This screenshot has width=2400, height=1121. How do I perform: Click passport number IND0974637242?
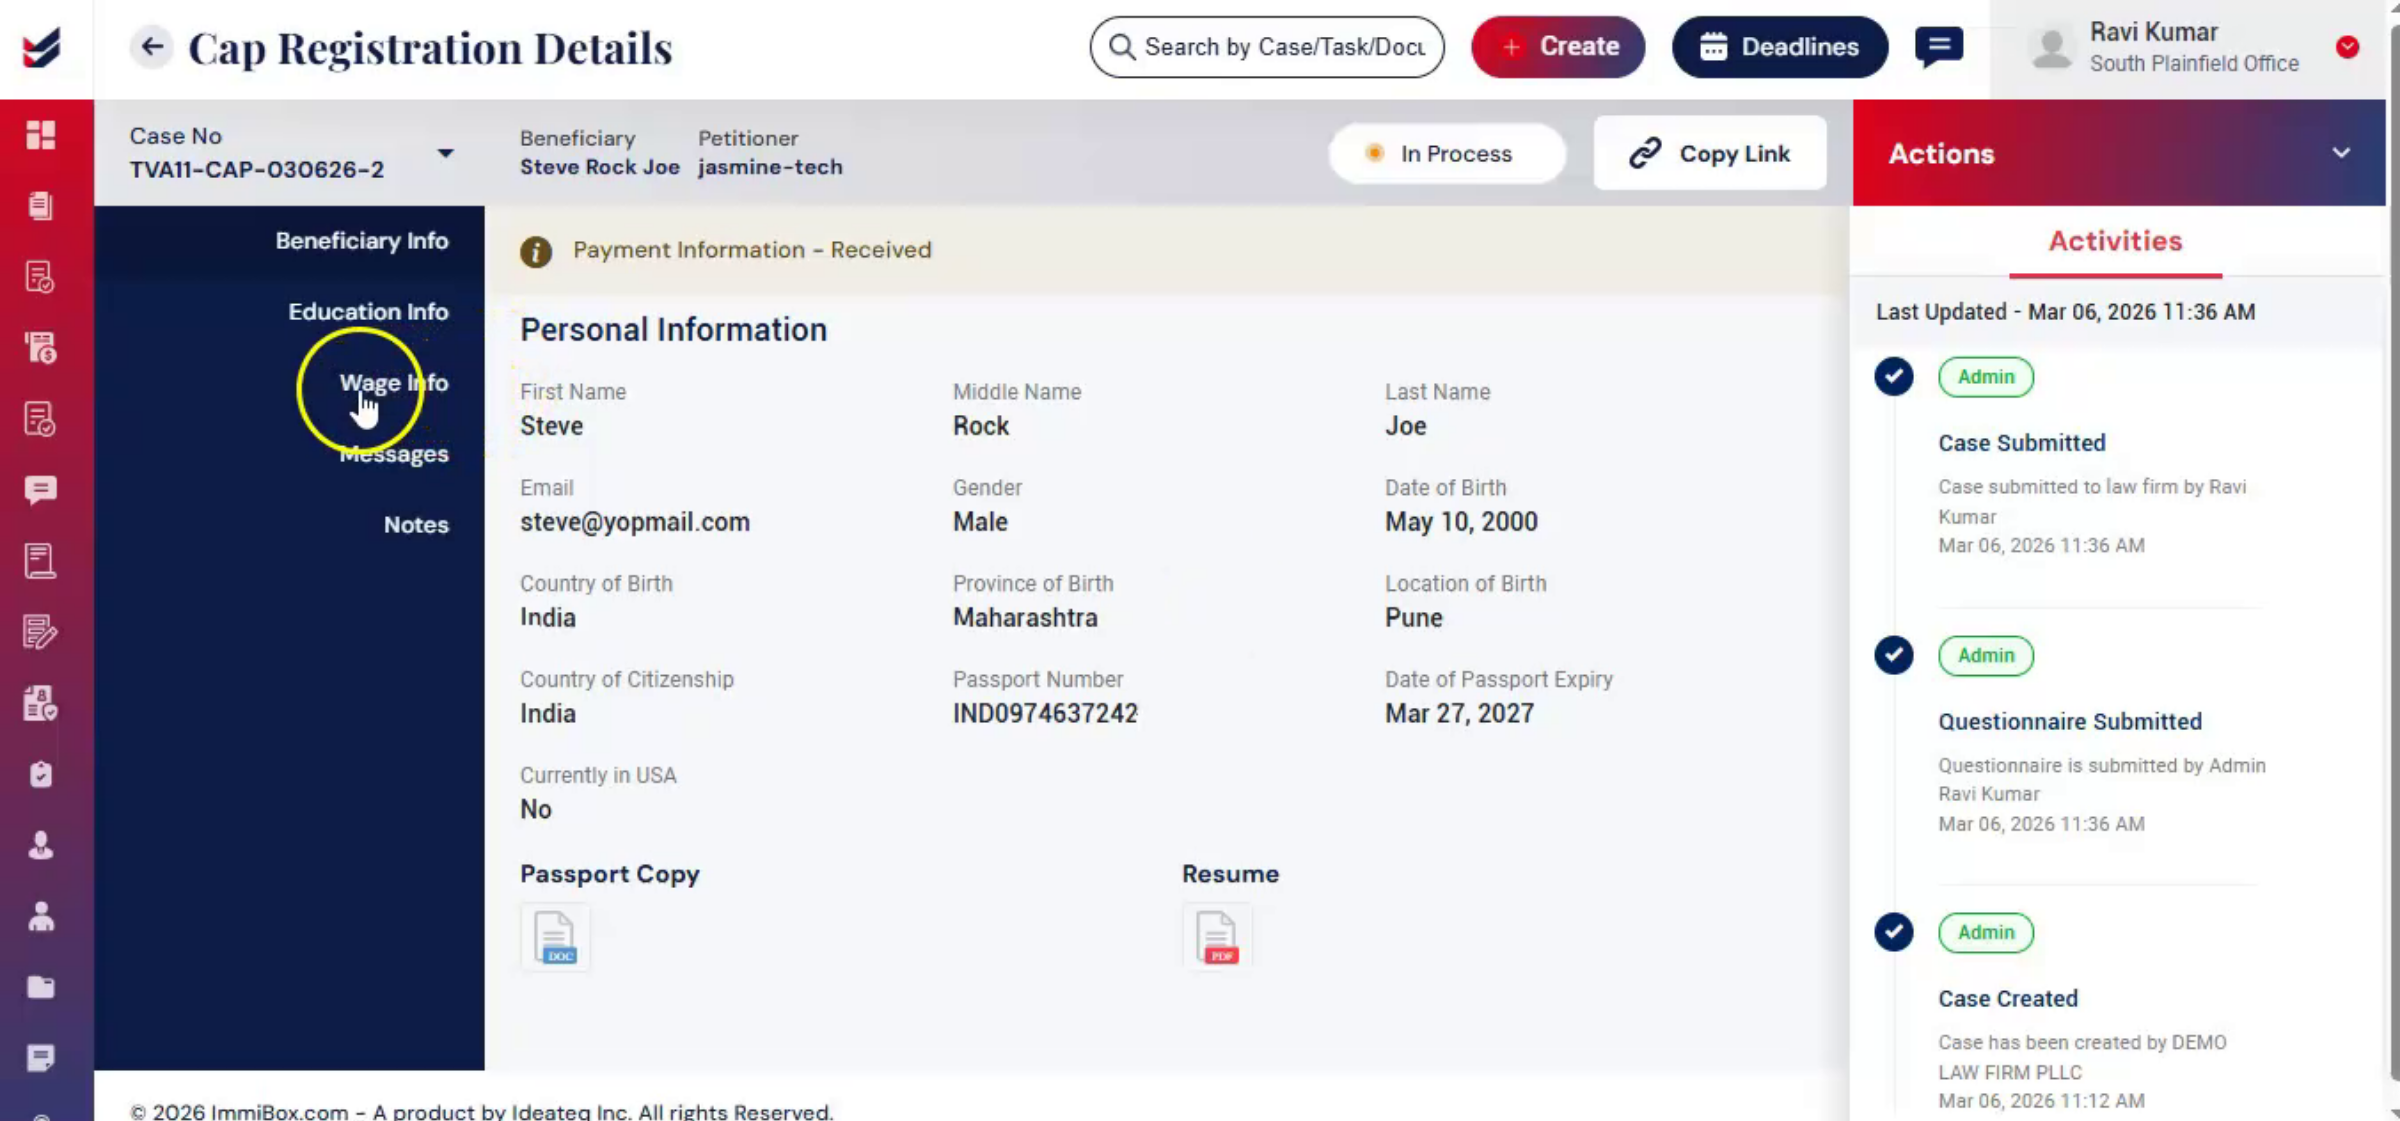[1045, 713]
